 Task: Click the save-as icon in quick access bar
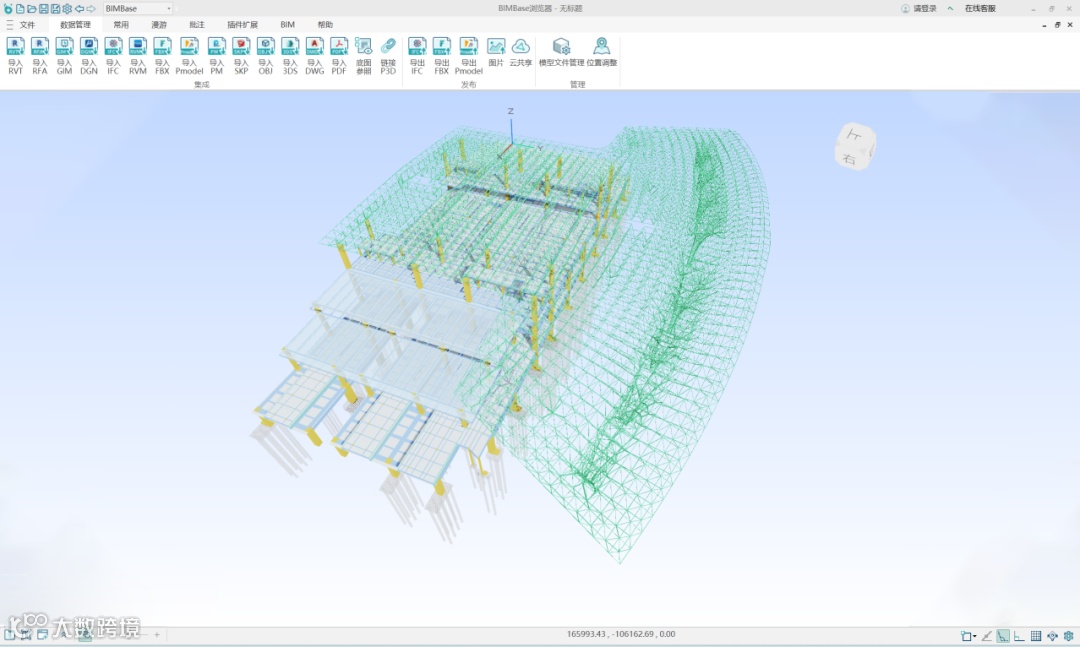[x=55, y=9]
